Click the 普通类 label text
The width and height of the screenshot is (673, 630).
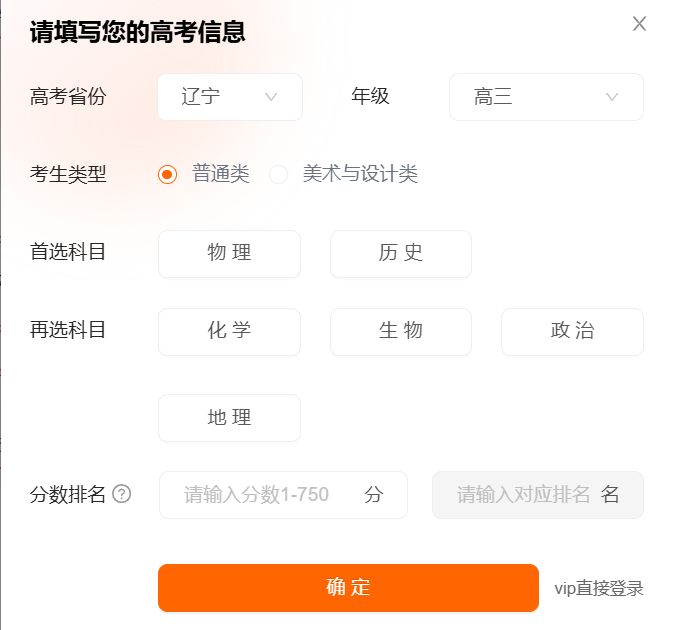point(221,174)
